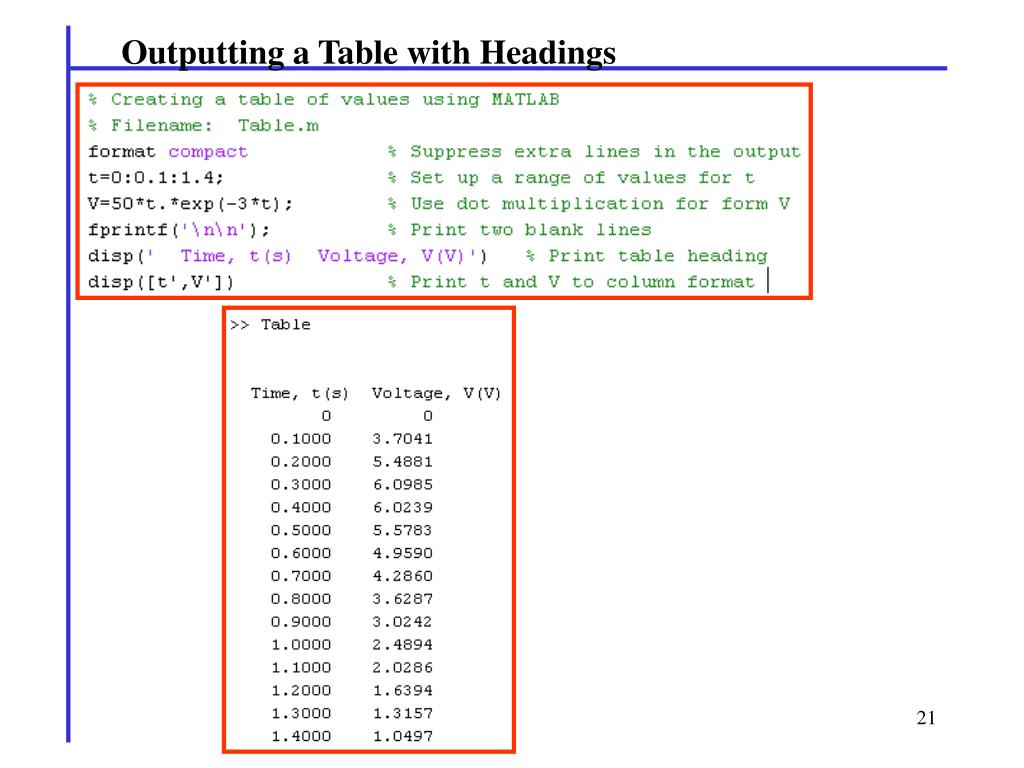The image size is (1024, 768).
Task: Click the voltage value 6.0985
Action: [402, 485]
